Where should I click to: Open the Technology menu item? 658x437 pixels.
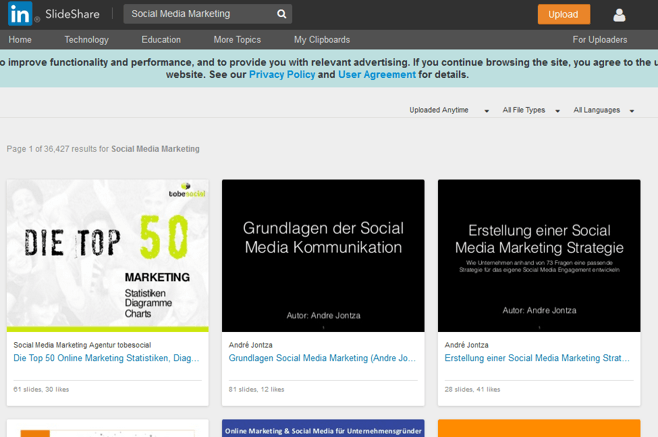coord(86,39)
